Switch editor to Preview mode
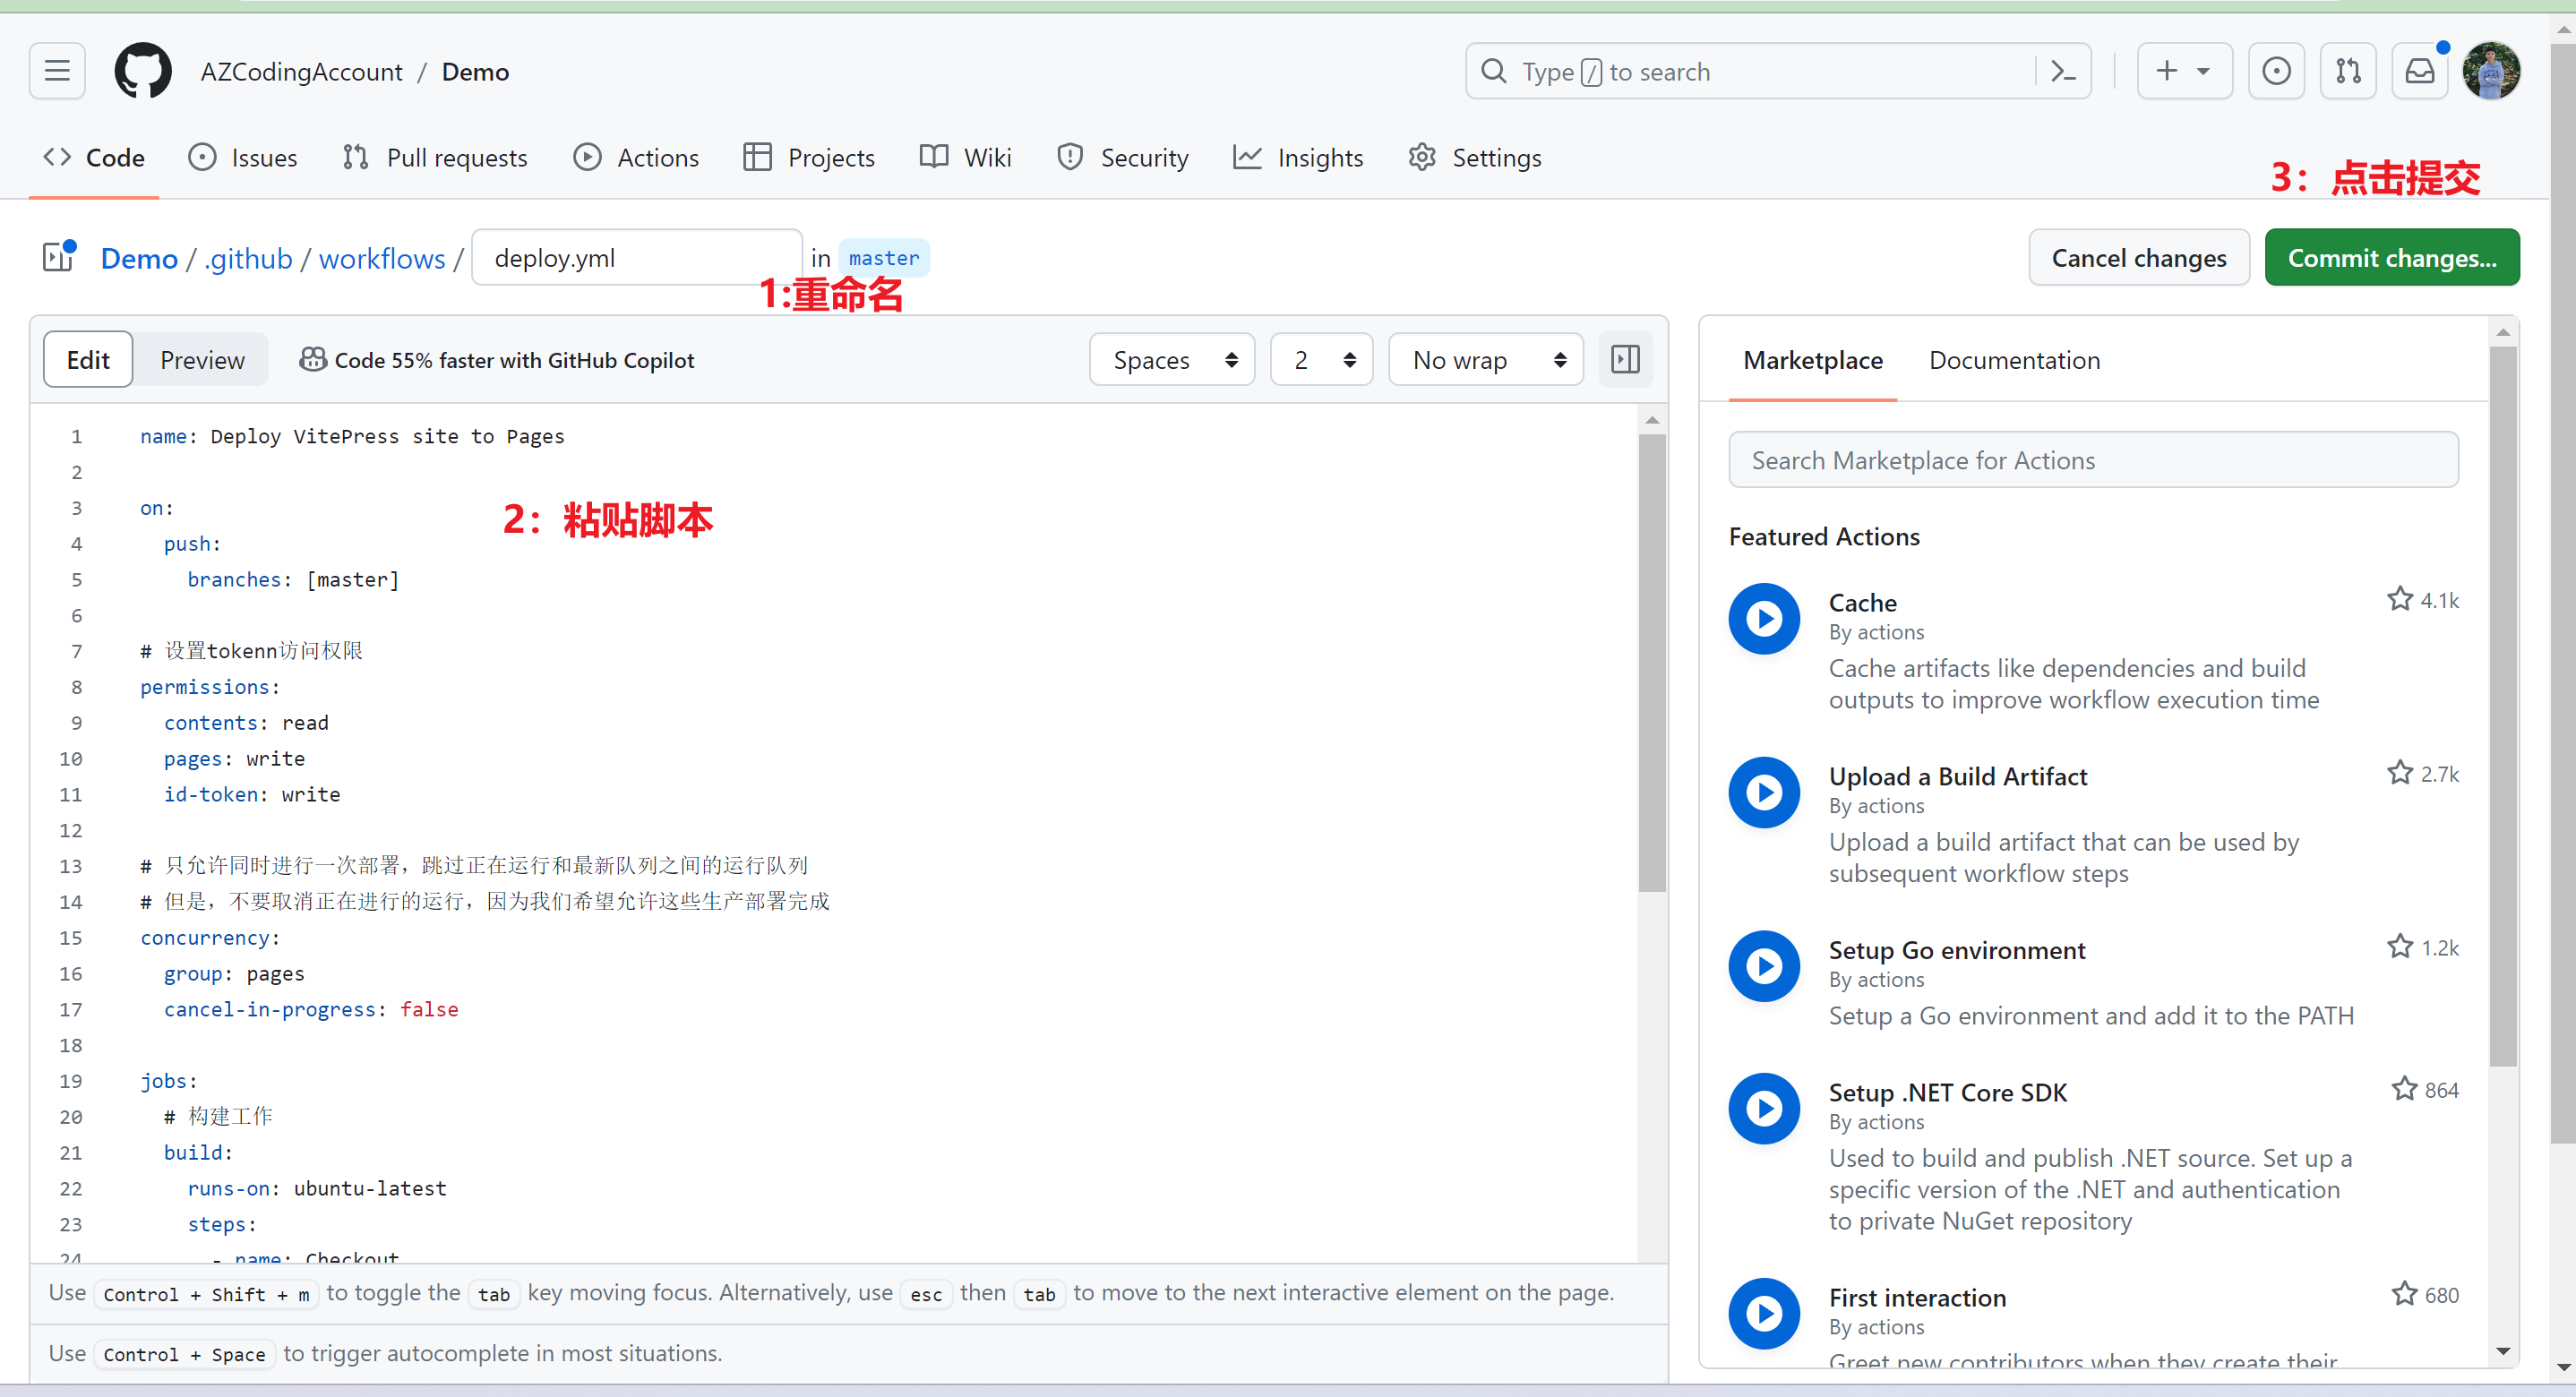The image size is (2576, 1397). click(202, 359)
